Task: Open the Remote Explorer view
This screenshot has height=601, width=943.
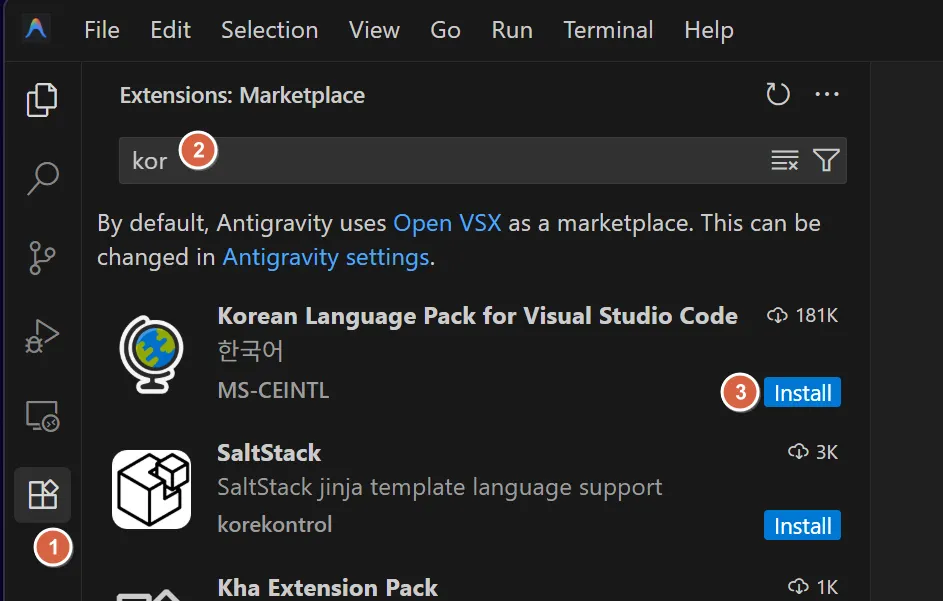Action: tap(42, 416)
